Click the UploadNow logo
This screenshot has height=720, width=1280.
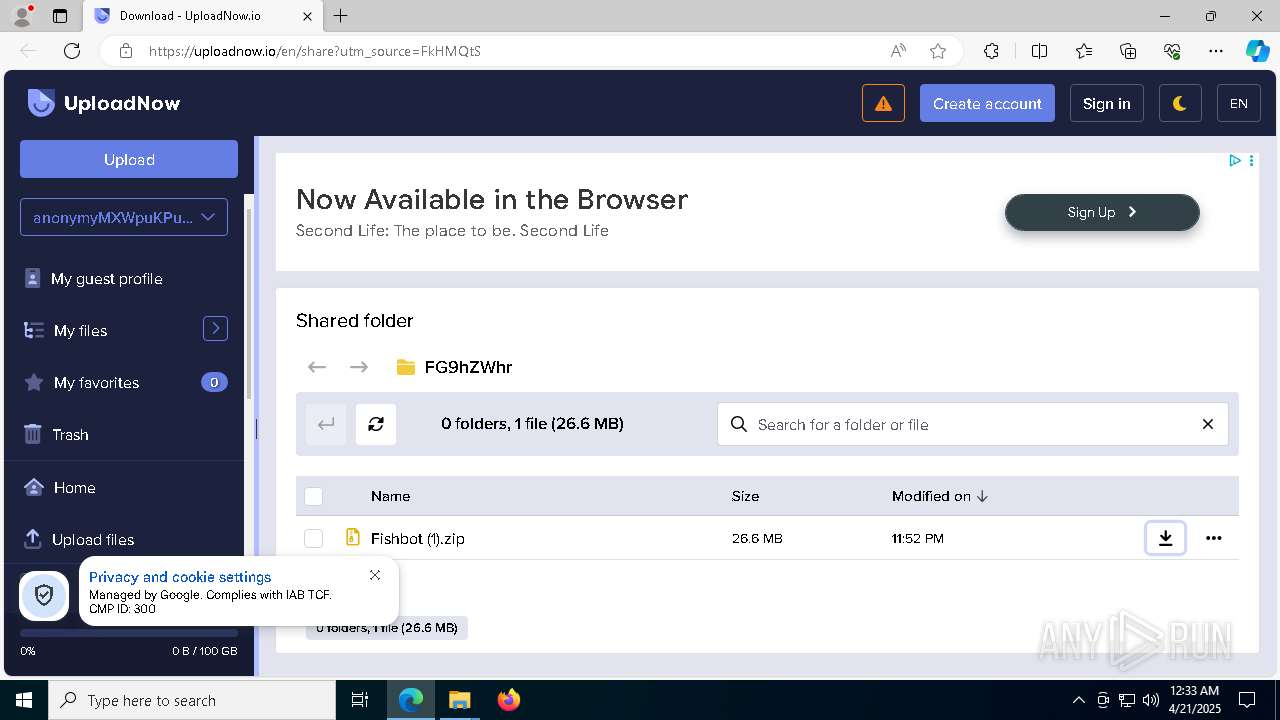click(x=104, y=103)
